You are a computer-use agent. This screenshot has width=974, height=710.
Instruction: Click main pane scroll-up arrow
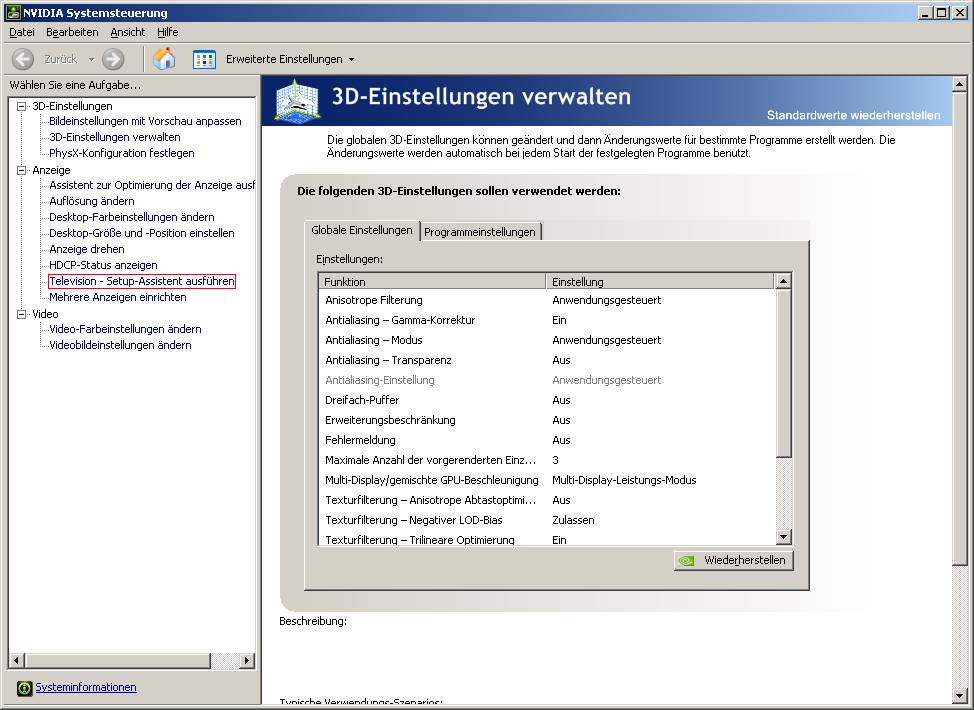[x=960, y=84]
